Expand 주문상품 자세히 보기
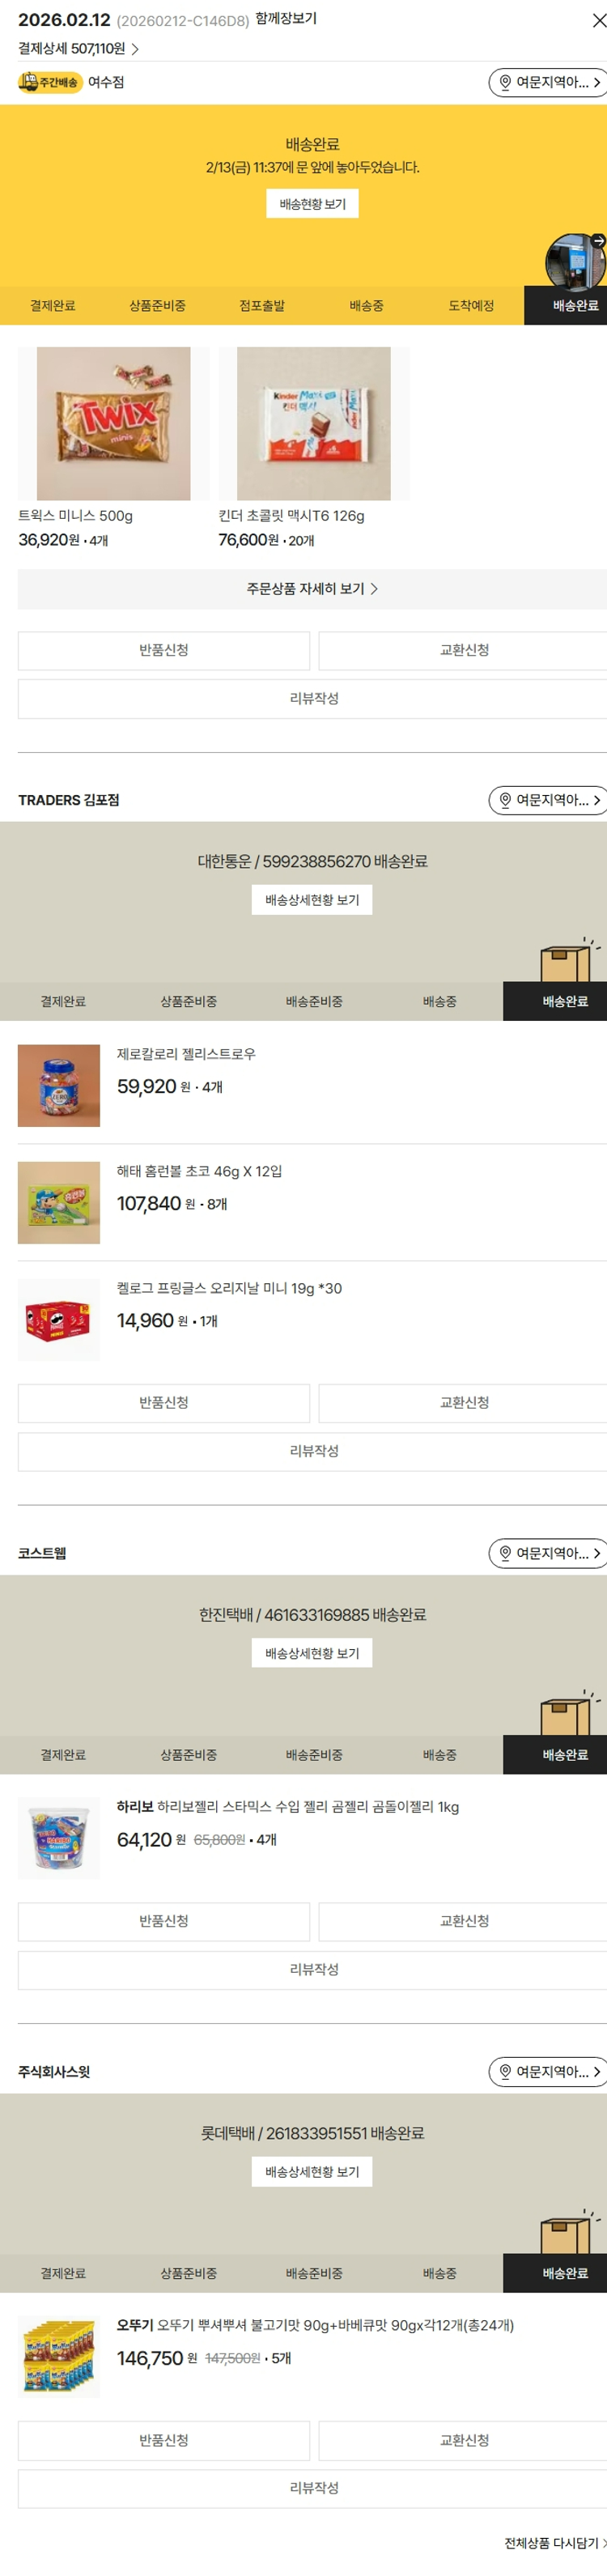 pyautogui.click(x=312, y=589)
